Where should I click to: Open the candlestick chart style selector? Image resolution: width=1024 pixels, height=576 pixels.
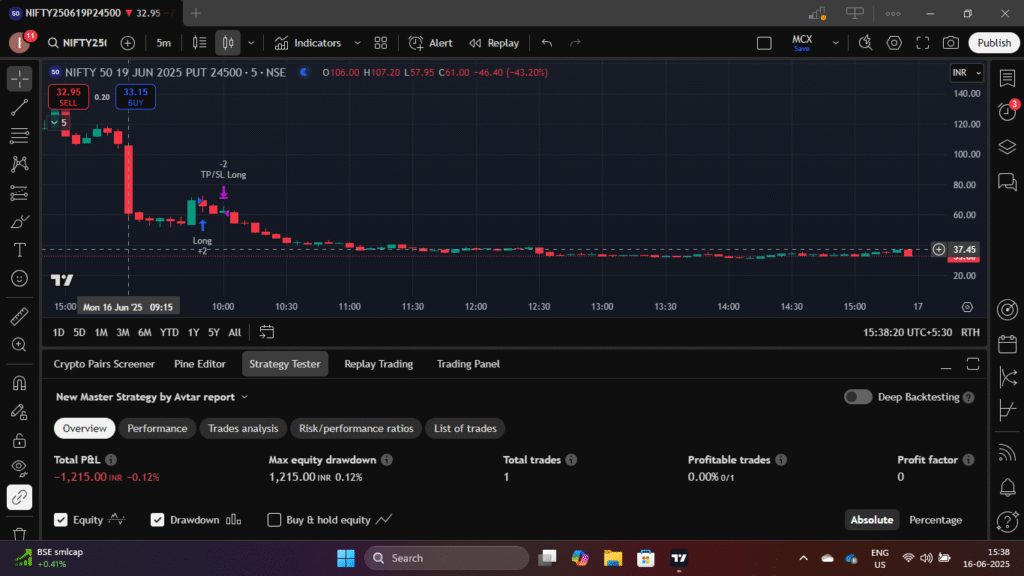coord(228,43)
